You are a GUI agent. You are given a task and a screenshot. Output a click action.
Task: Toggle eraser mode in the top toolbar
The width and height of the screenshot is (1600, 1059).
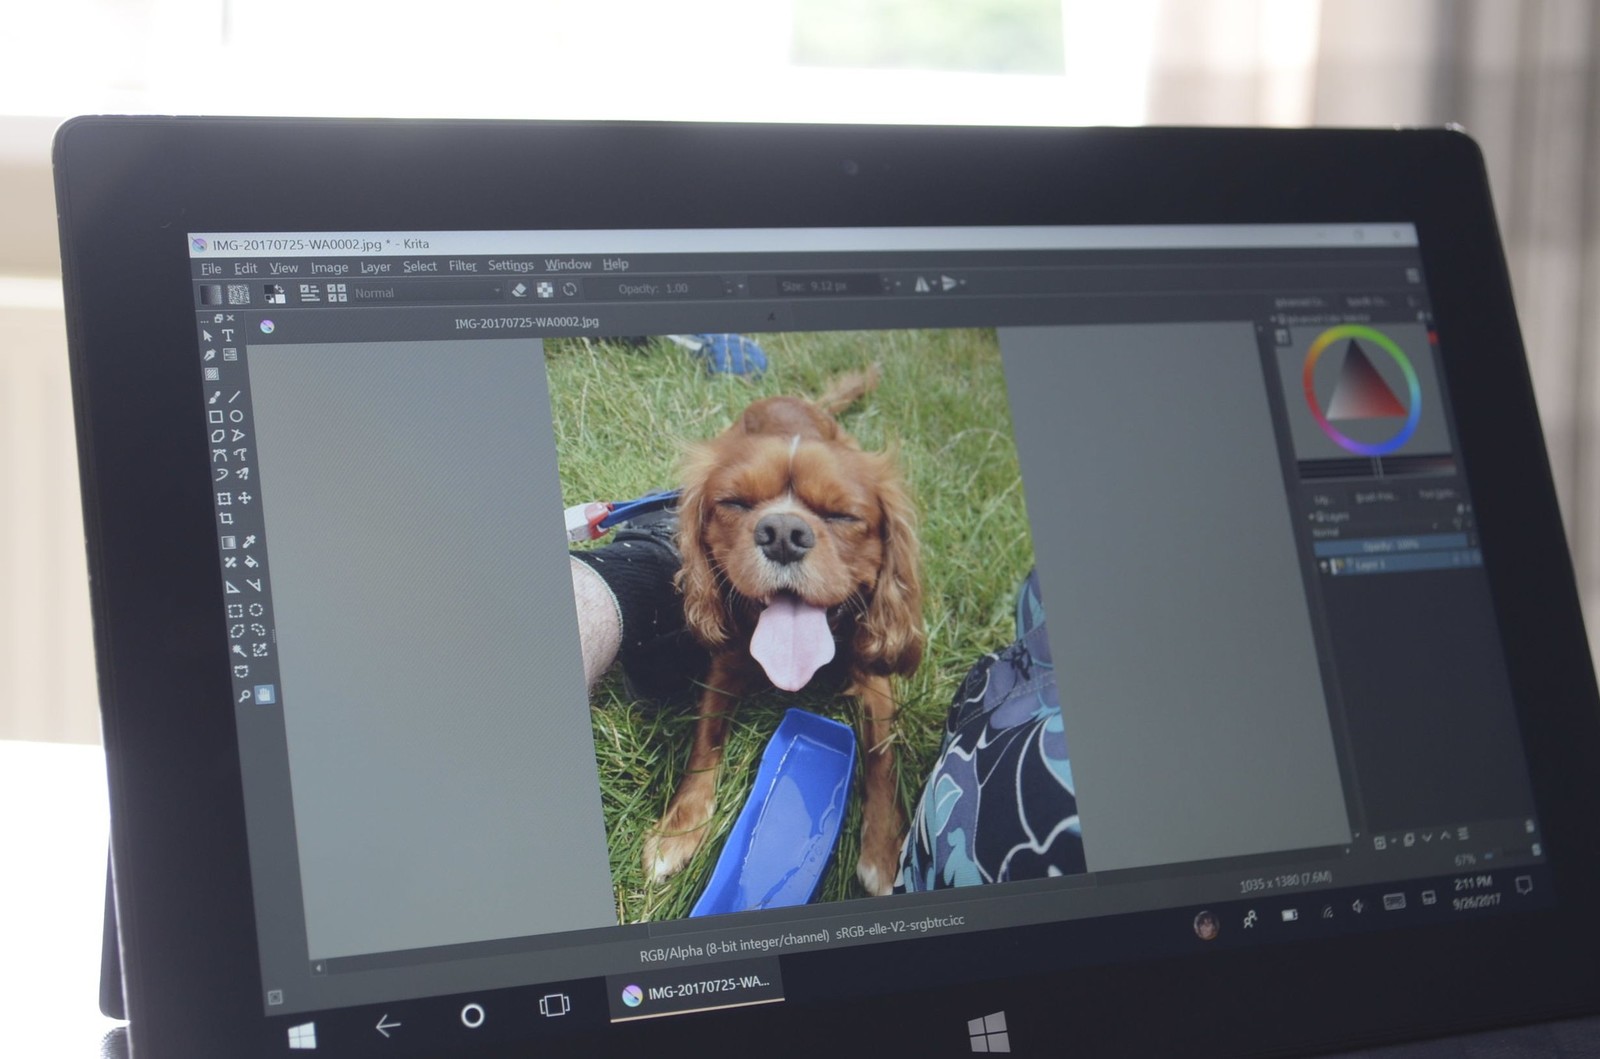(521, 288)
